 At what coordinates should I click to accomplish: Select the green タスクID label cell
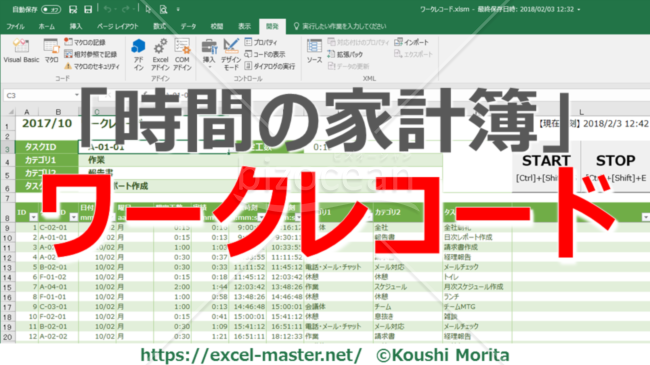point(46,147)
